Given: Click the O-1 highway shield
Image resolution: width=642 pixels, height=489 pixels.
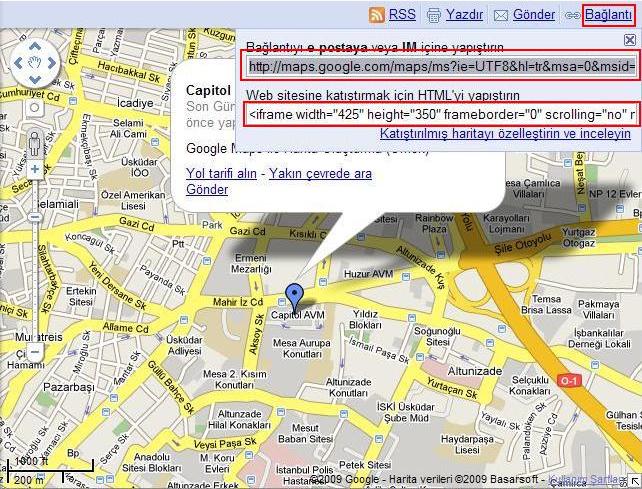Looking at the screenshot, I should point(569,381).
